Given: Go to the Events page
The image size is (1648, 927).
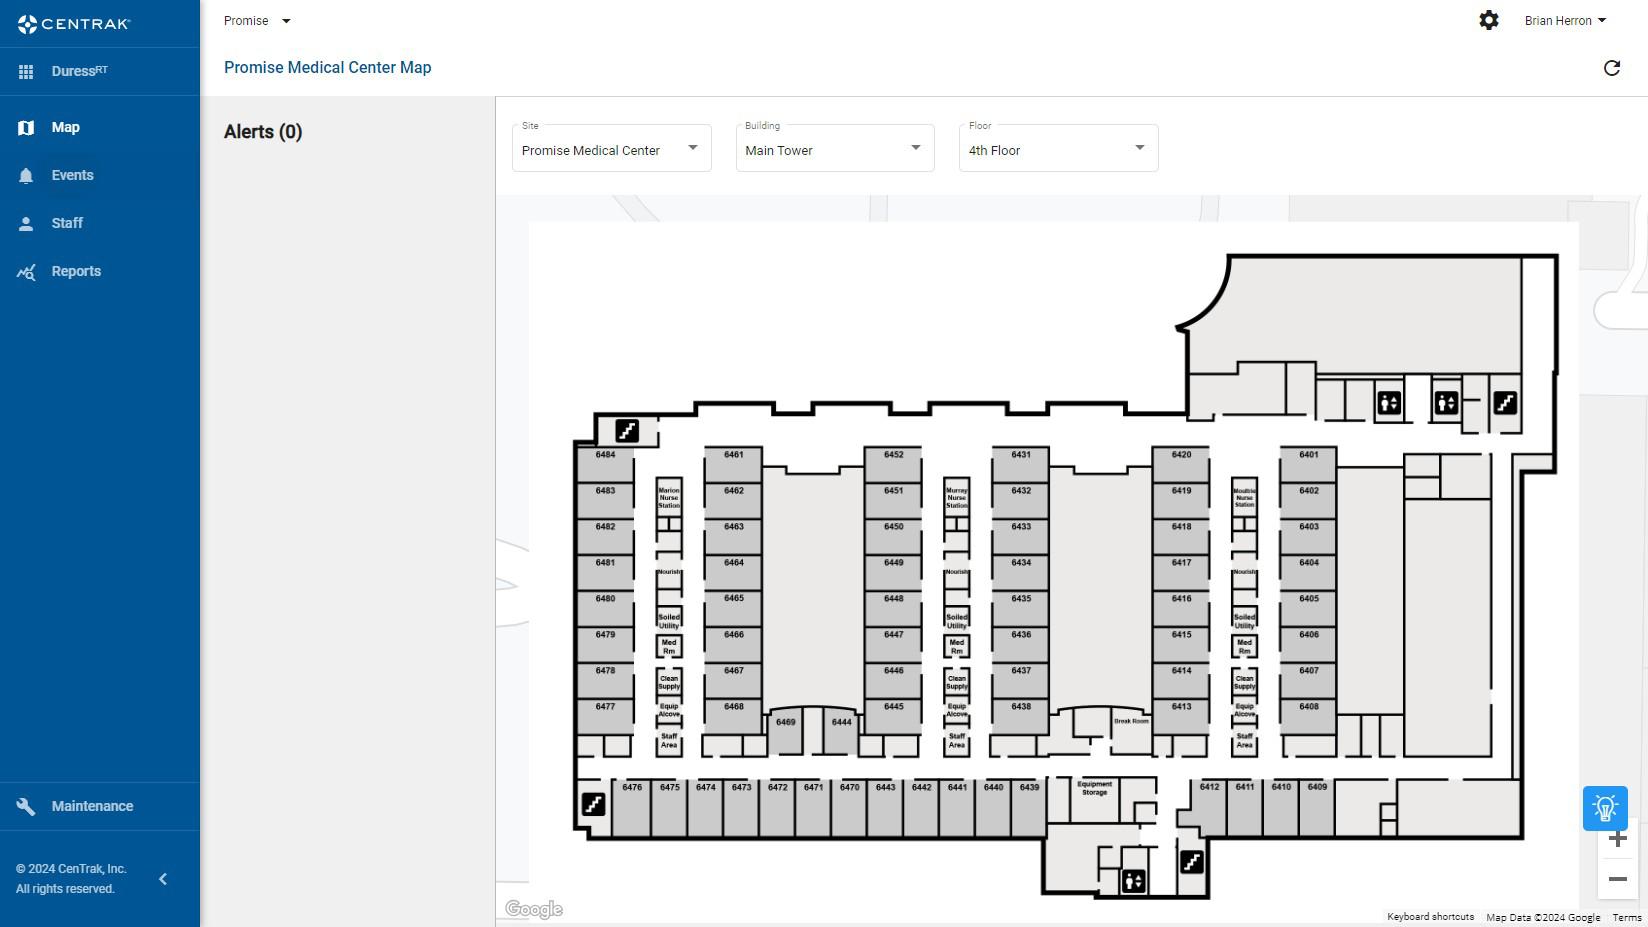Looking at the screenshot, I should 100,176.
